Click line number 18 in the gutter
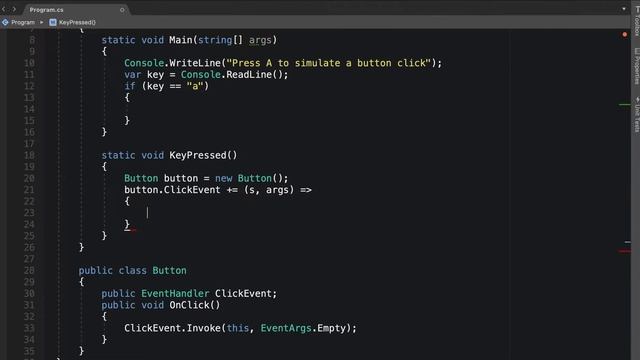 coord(29,155)
